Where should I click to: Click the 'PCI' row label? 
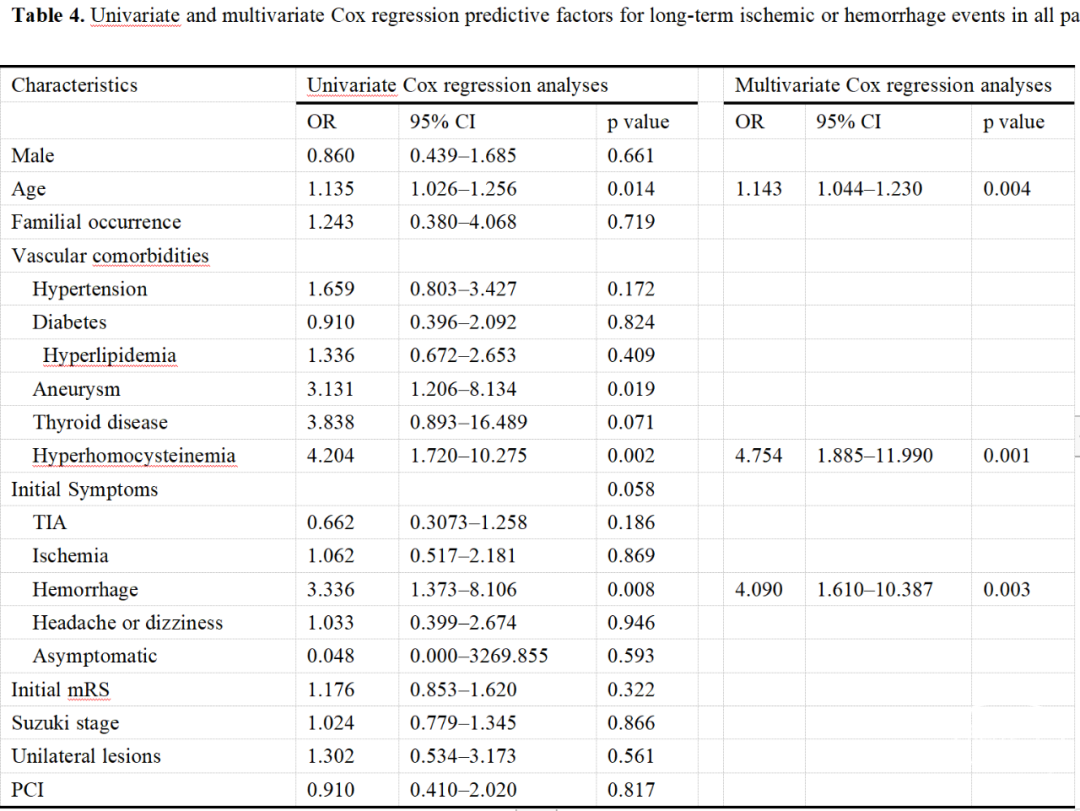pyautogui.click(x=27, y=790)
